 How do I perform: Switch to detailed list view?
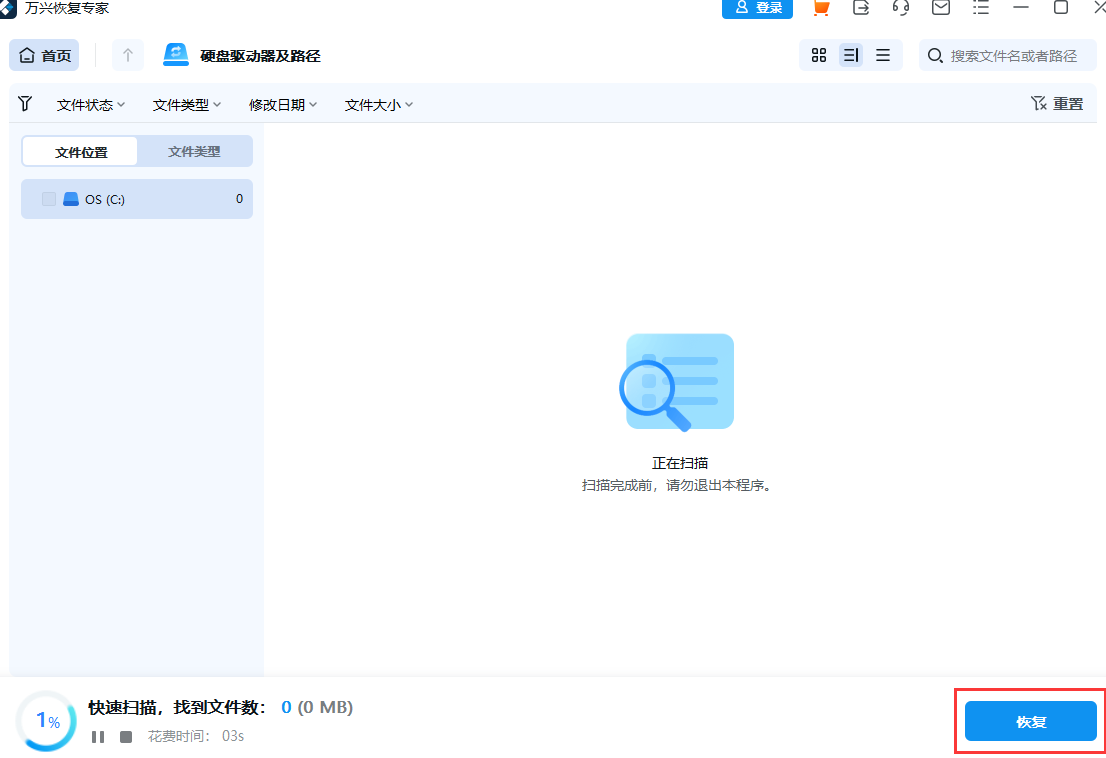(851, 55)
